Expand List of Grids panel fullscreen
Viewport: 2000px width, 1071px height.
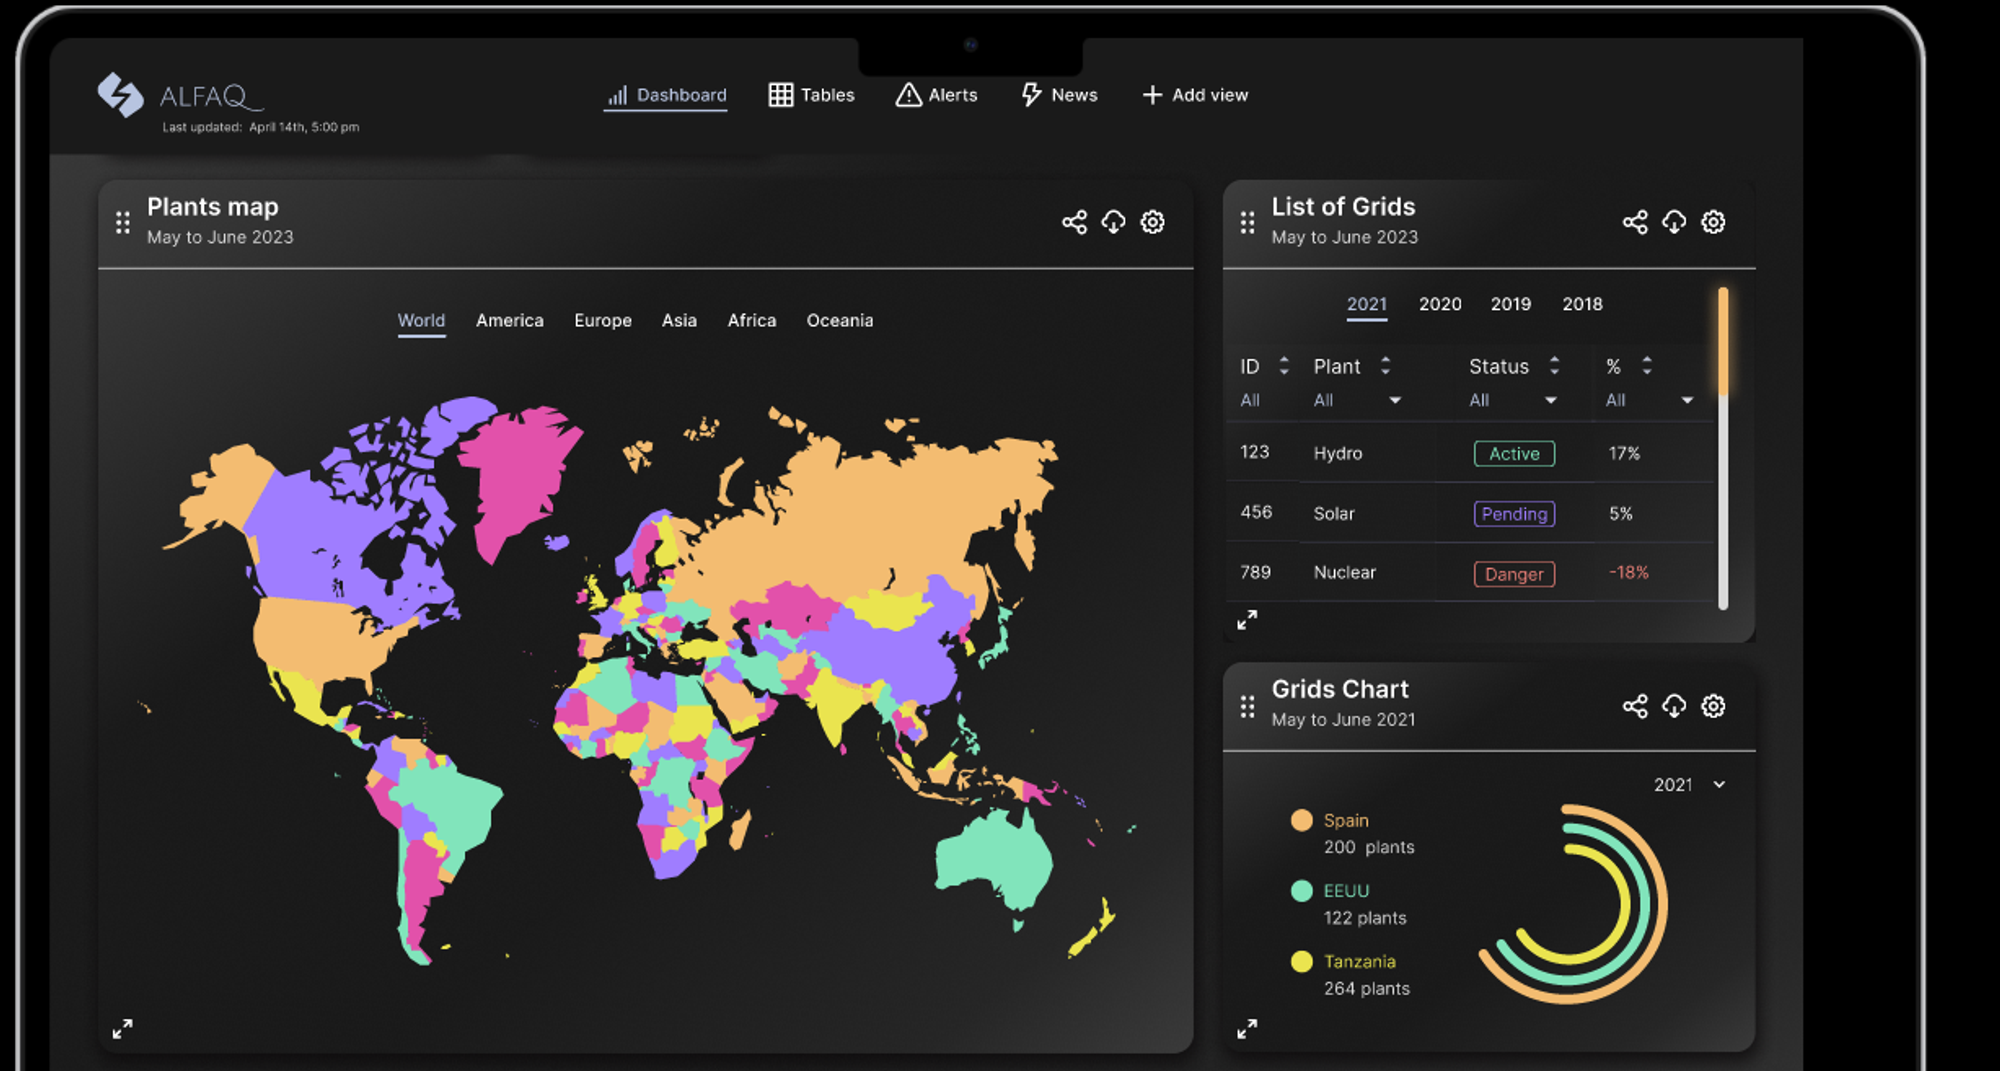point(1247,620)
